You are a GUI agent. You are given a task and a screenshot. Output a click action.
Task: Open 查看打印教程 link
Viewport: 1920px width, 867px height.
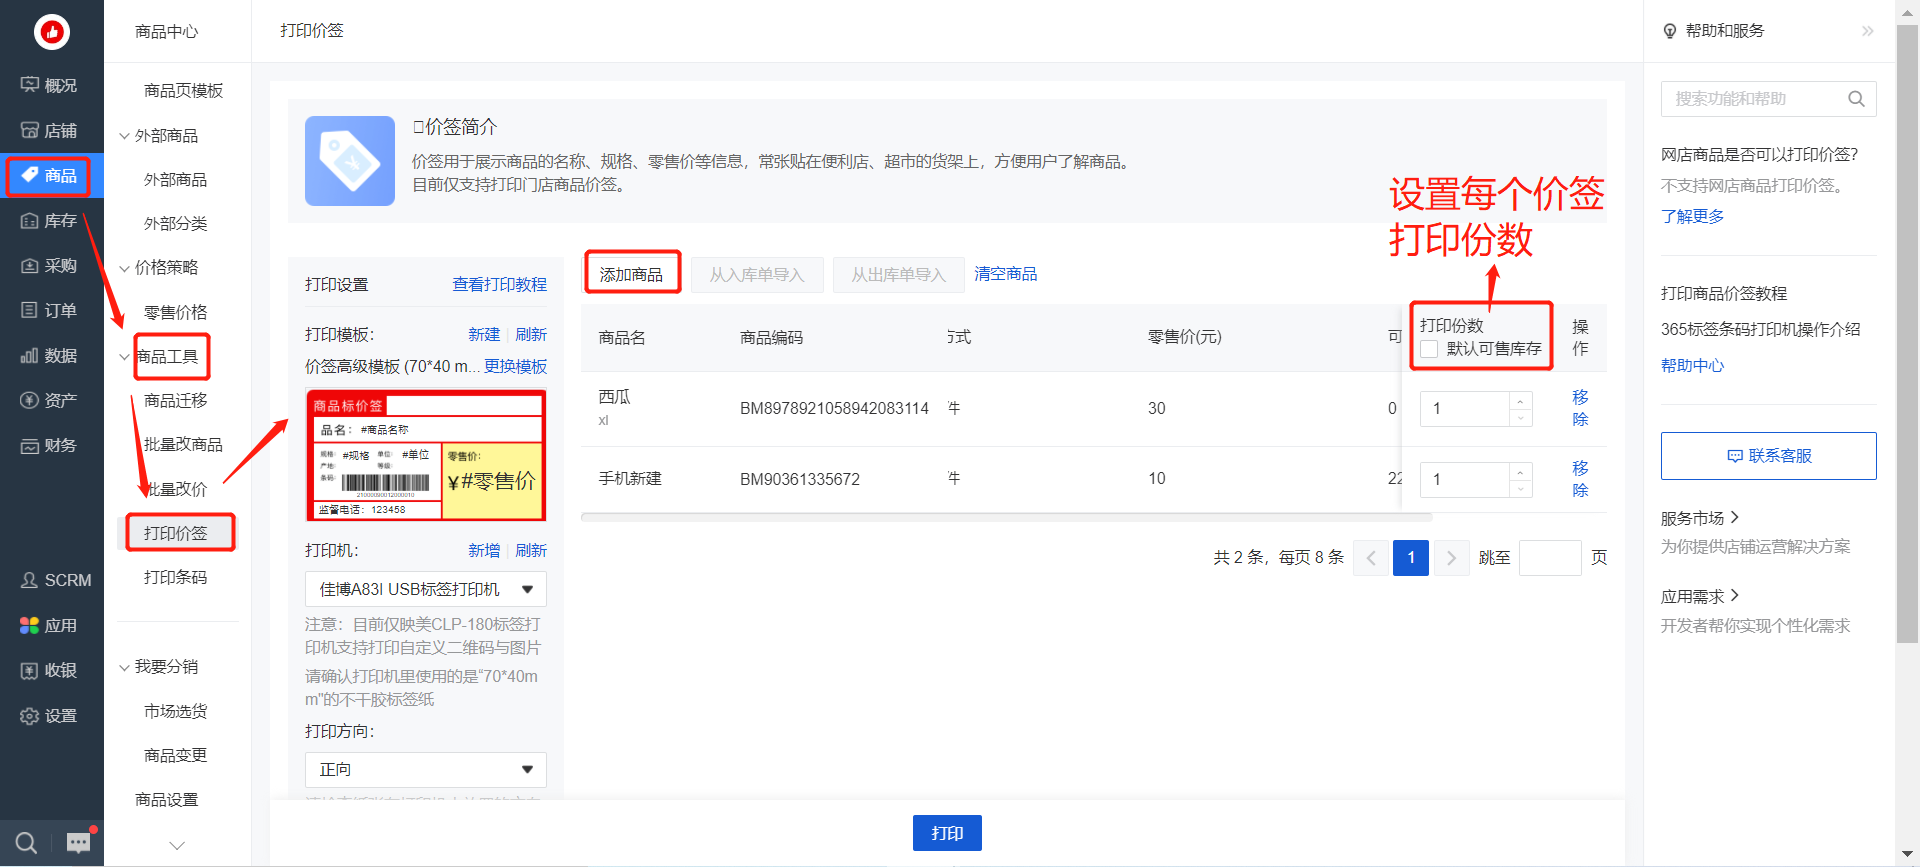500,285
